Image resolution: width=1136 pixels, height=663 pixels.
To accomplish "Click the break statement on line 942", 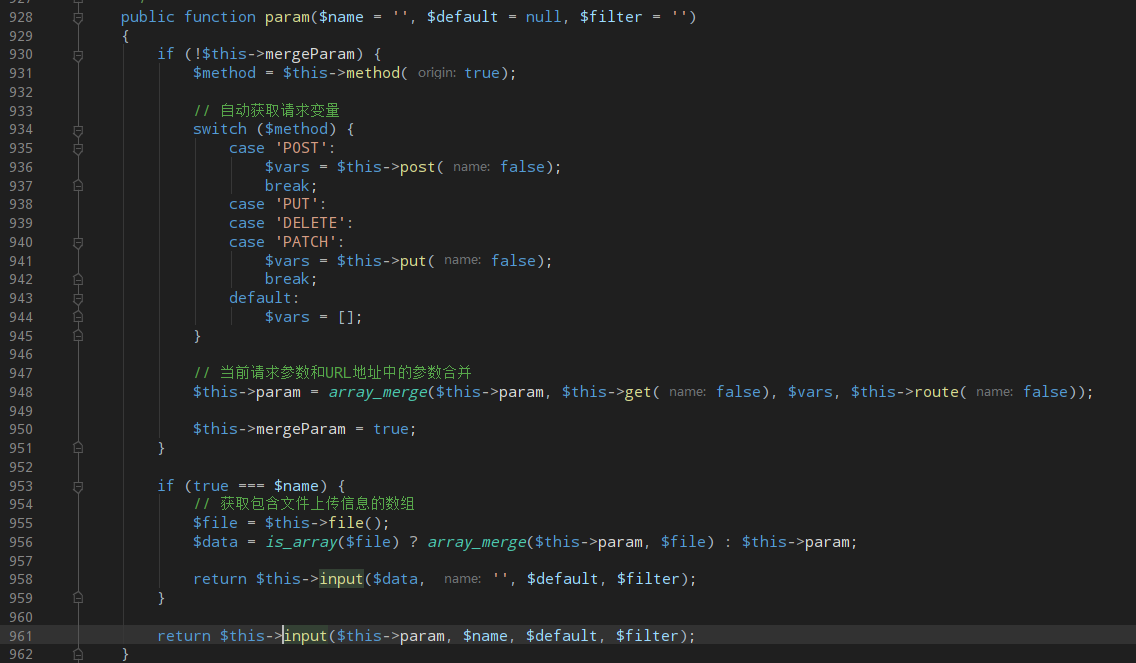I will tap(287, 279).
